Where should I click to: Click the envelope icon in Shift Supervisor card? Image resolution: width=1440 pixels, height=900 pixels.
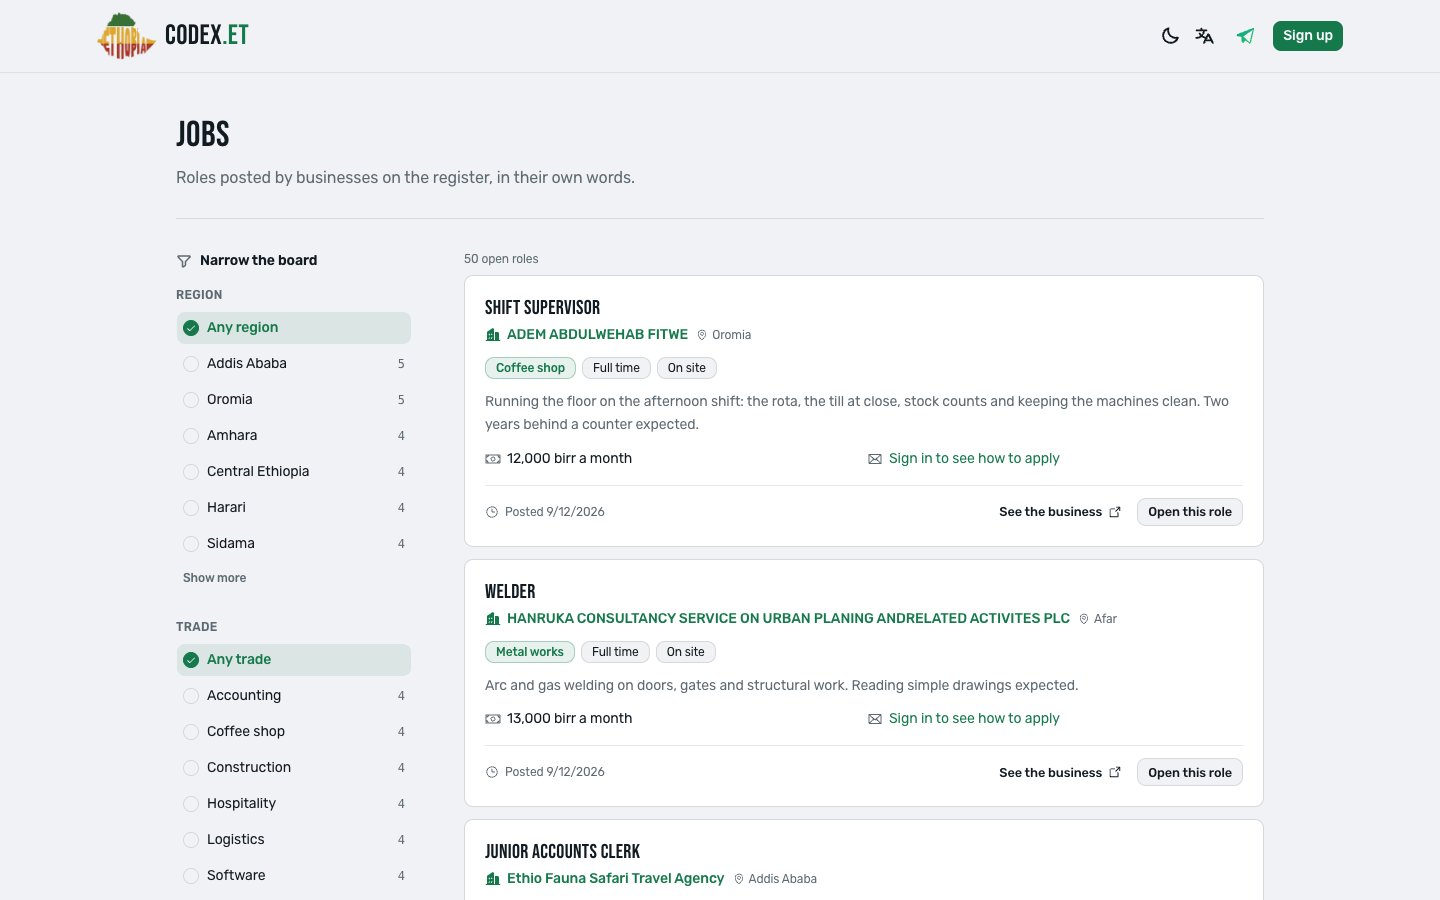[x=875, y=459]
